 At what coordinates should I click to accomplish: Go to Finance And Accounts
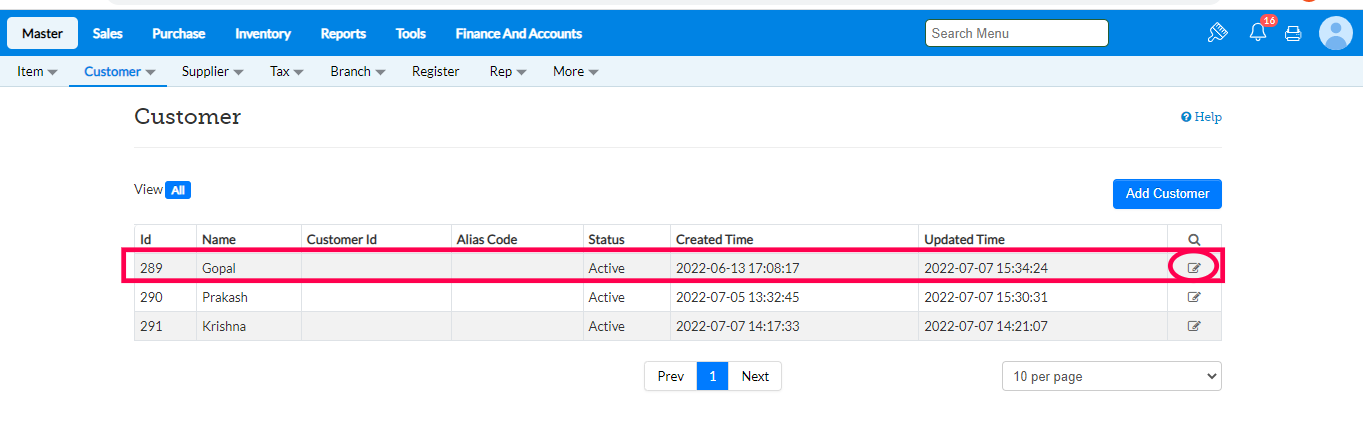pyautogui.click(x=518, y=33)
